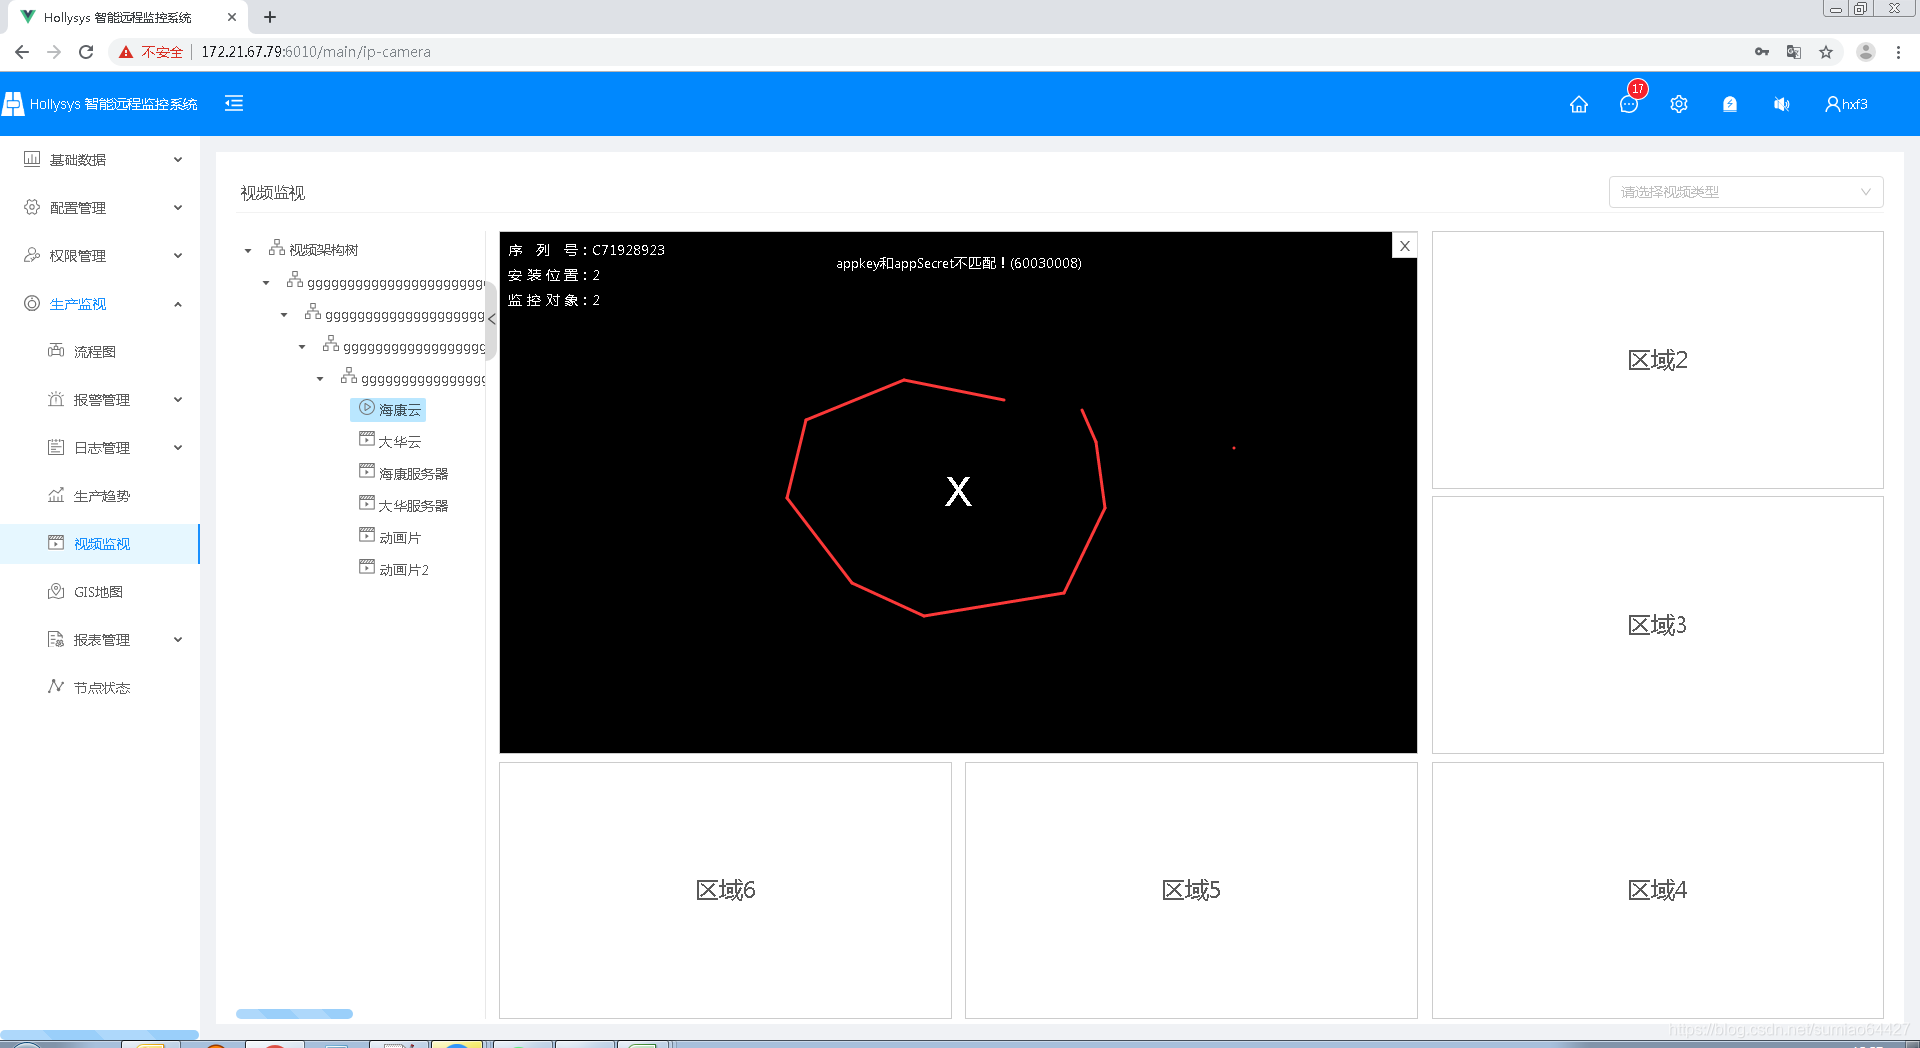This screenshot has width=1920, height=1048.
Task: Open the 流程图 menu item
Action: point(100,352)
